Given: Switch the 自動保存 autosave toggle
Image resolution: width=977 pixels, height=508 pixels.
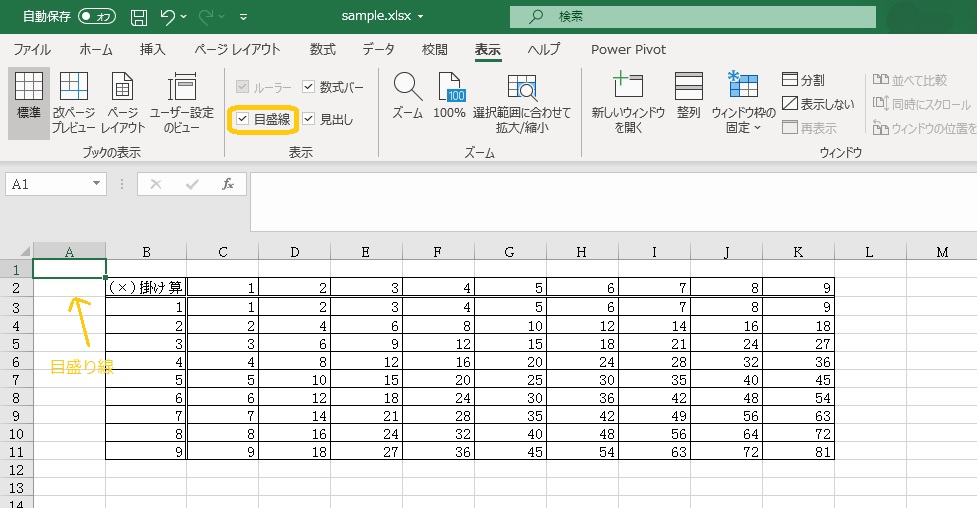Looking at the screenshot, I should tap(96, 17).
